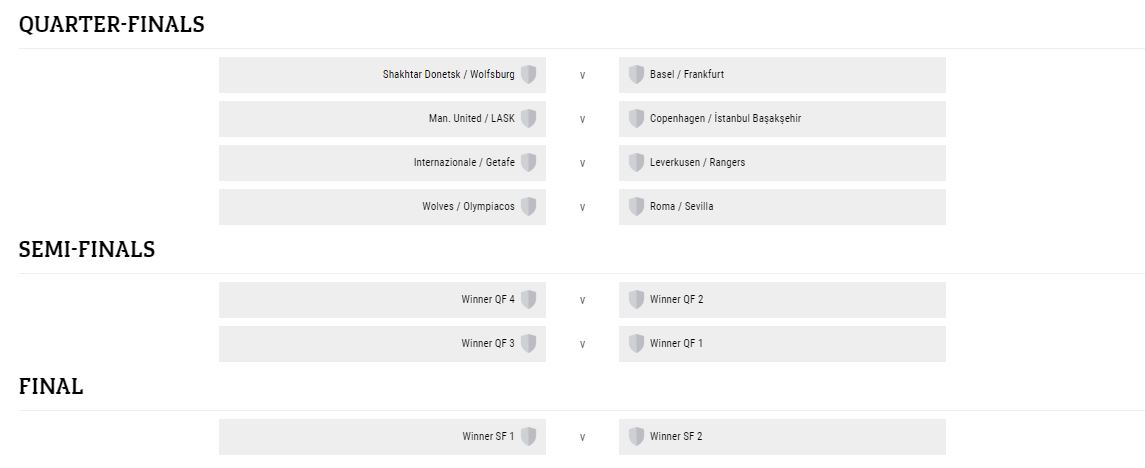The image size is (1145, 468).
Task: Click the crest icon next to Man. United / LASK
Action: [x=528, y=118]
